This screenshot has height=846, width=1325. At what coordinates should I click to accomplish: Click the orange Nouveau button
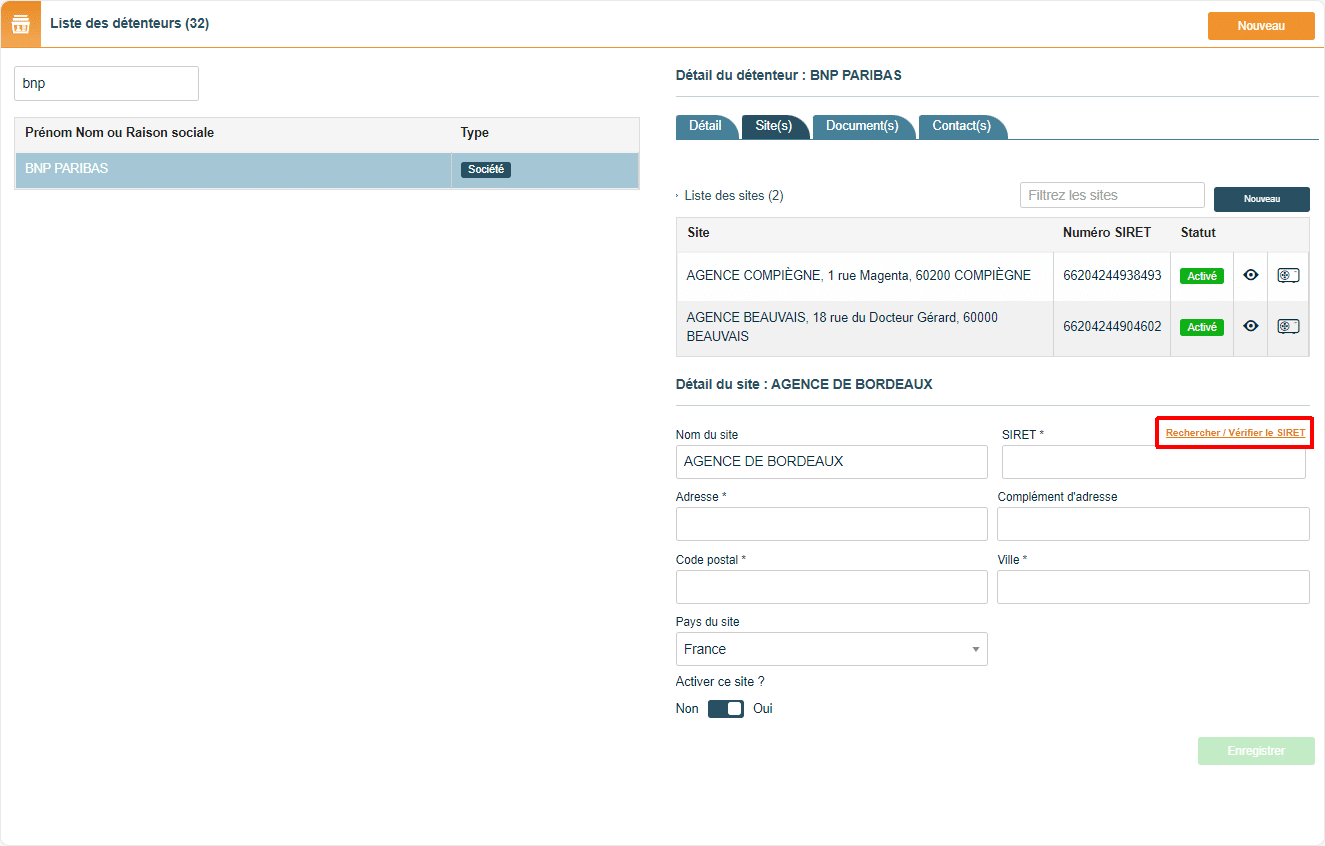pos(1261,26)
